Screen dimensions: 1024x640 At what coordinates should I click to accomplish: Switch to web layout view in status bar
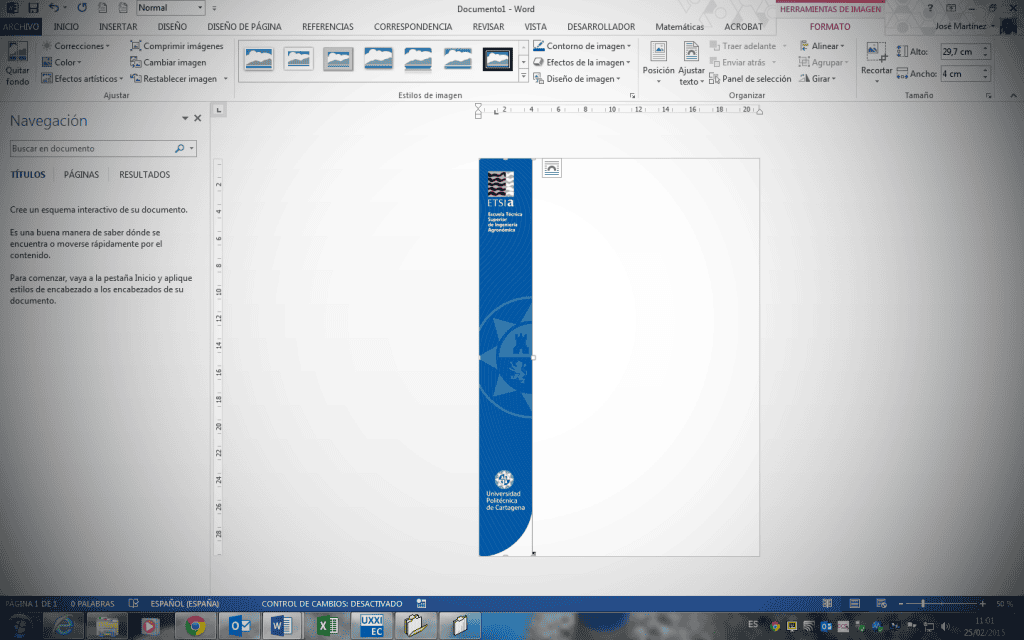[x=881, y=603]
